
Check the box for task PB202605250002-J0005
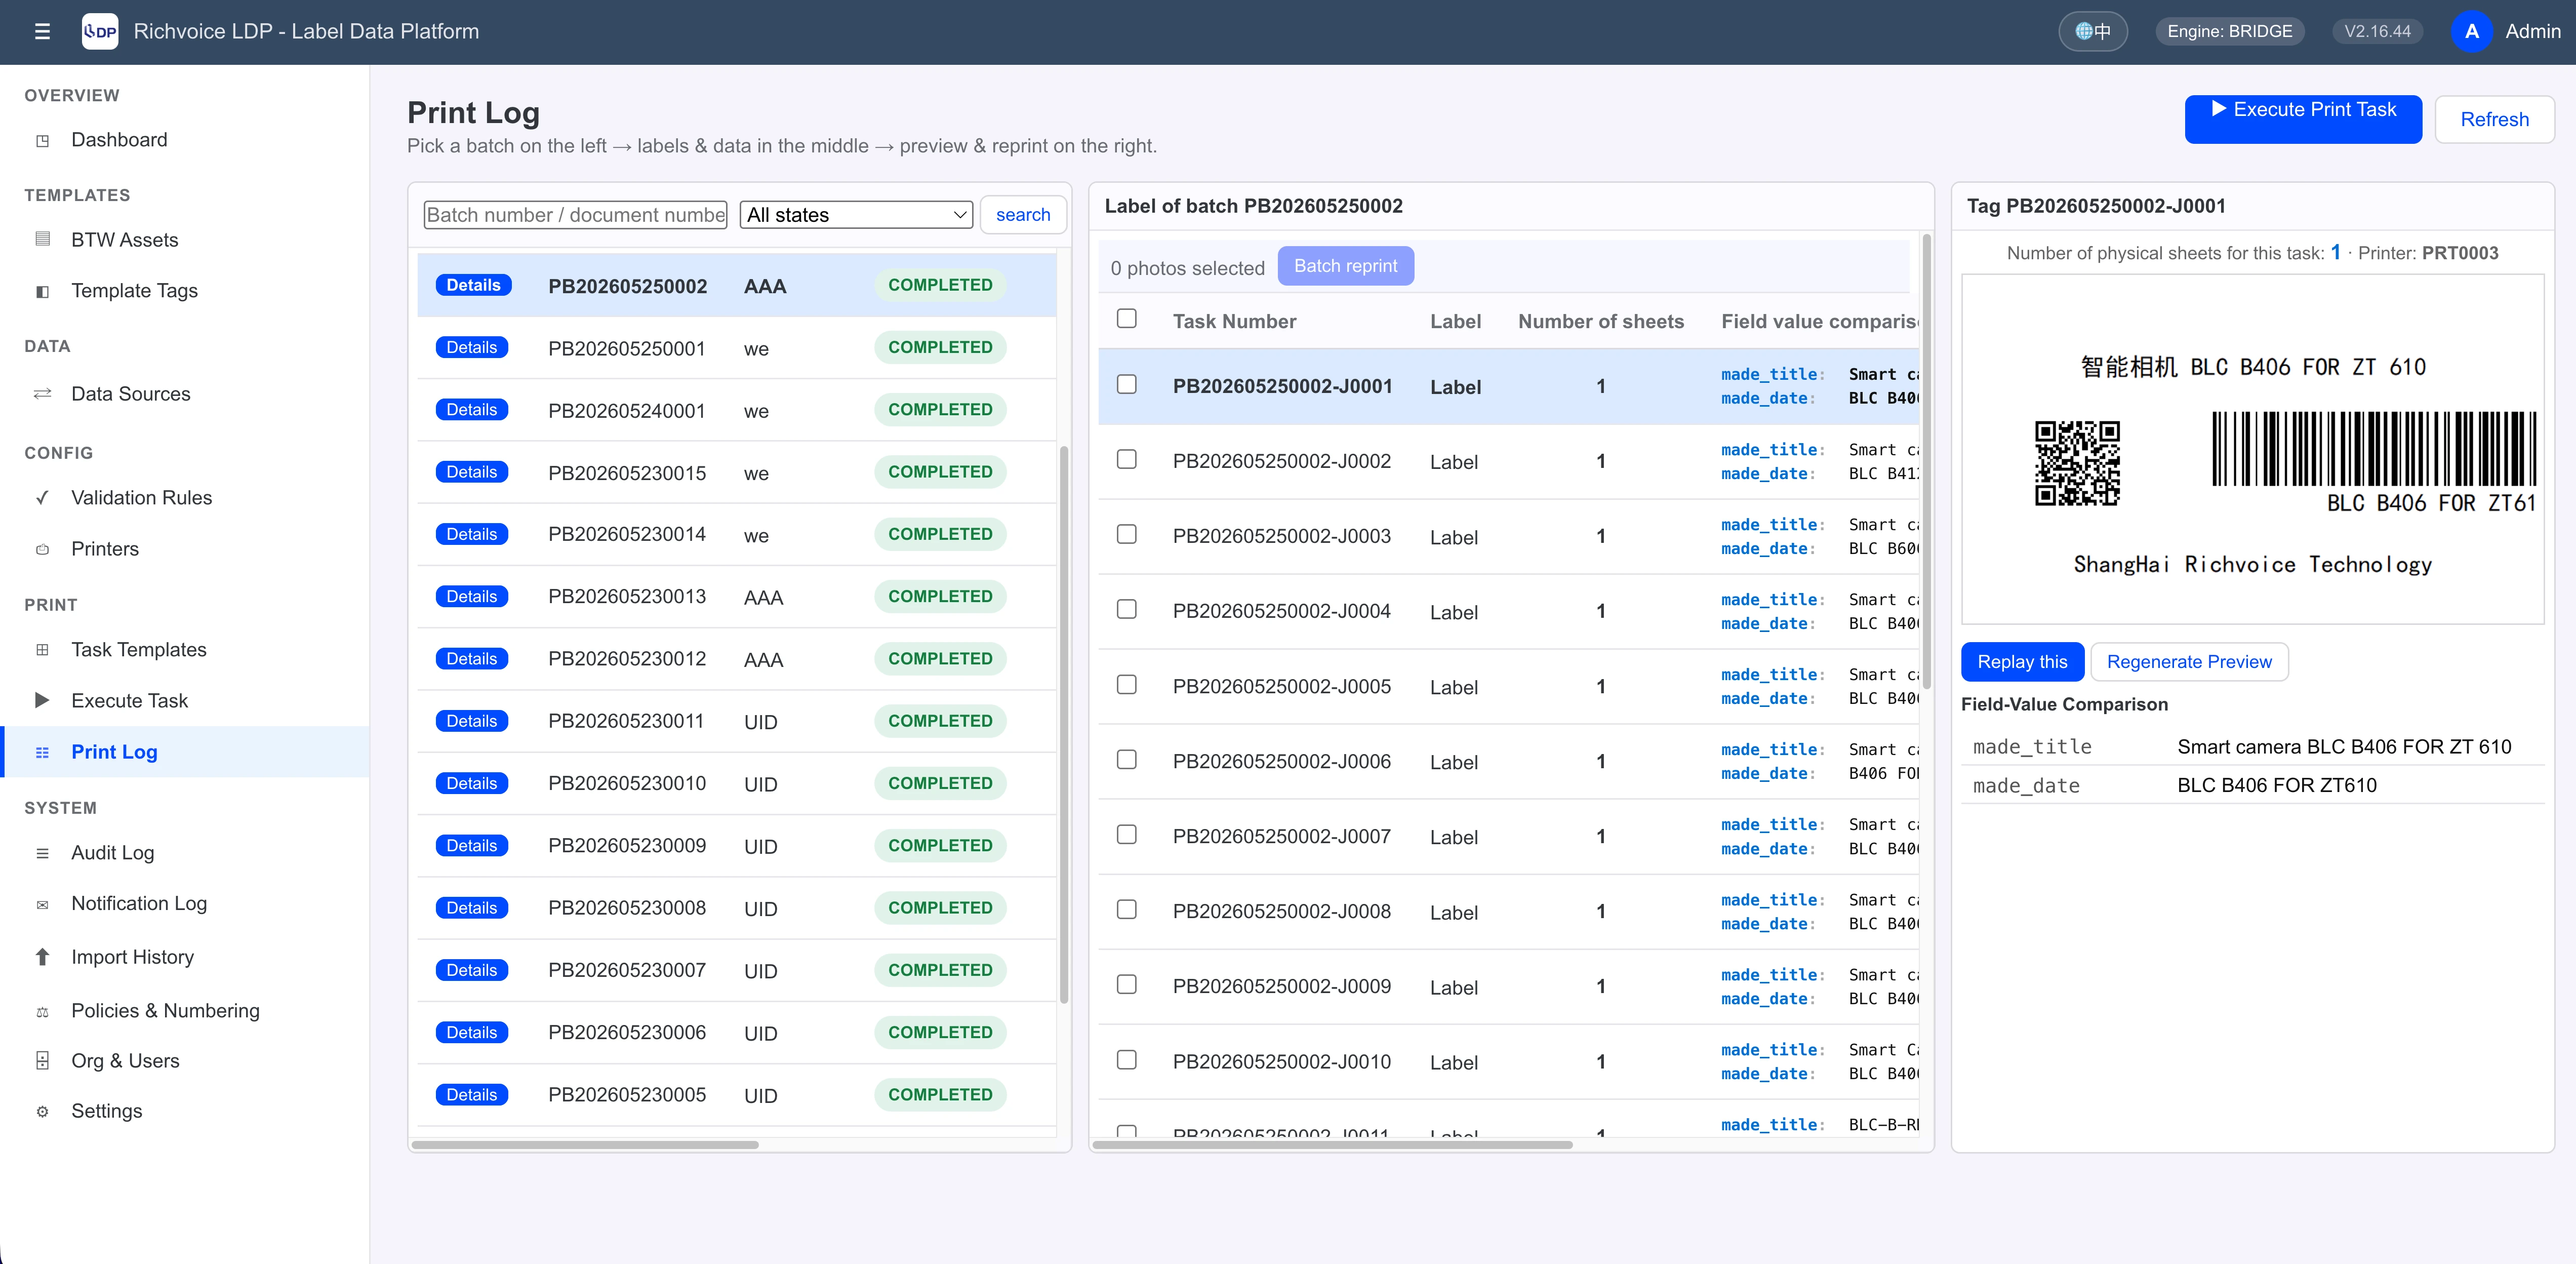pos(1127,685)
